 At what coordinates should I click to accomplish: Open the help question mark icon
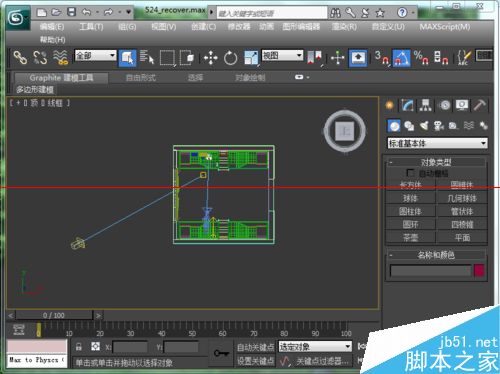402,13
